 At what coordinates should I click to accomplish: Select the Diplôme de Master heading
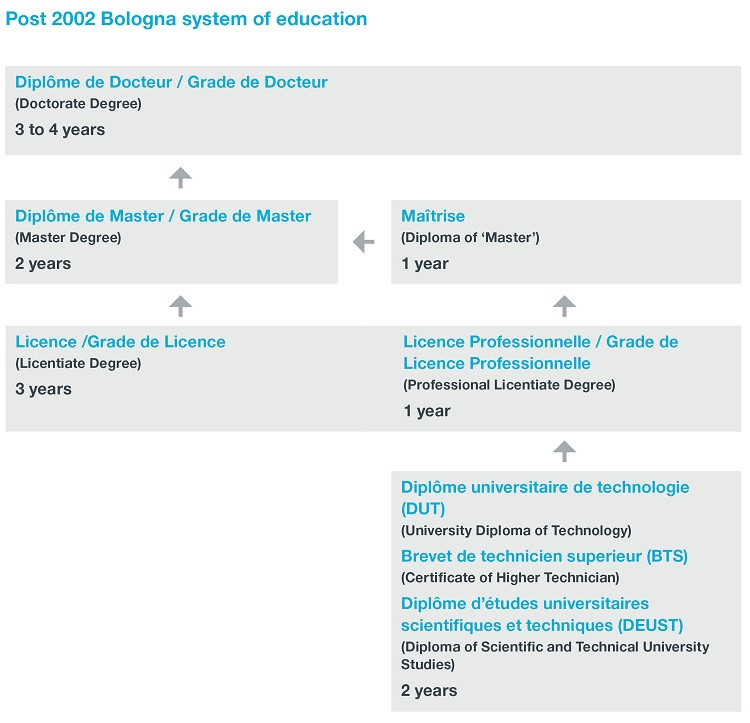[x=163, y=216]
